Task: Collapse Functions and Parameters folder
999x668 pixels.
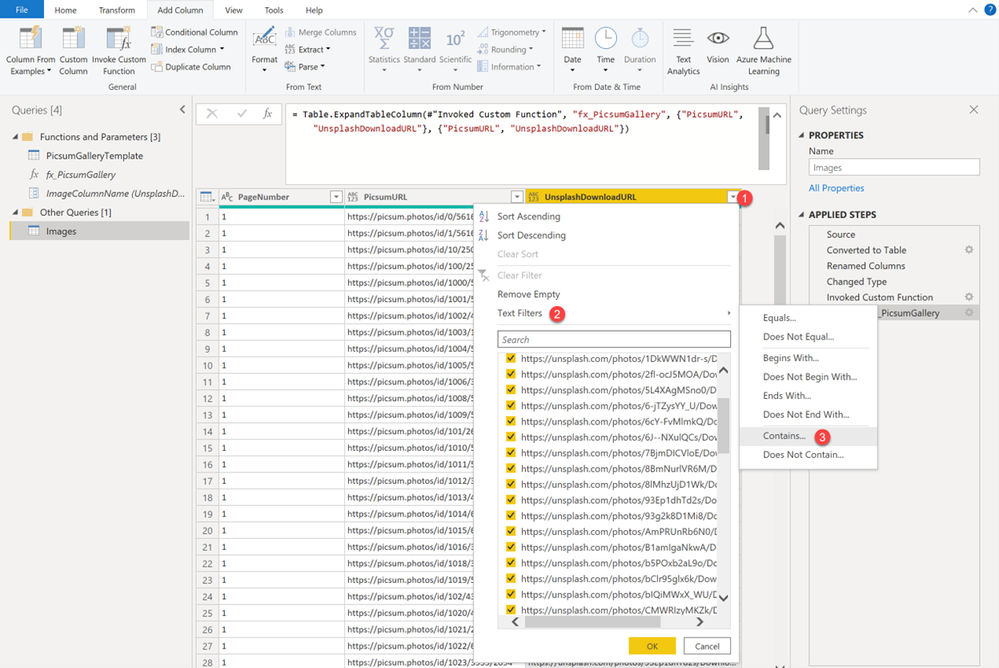Action: point(15,136)
